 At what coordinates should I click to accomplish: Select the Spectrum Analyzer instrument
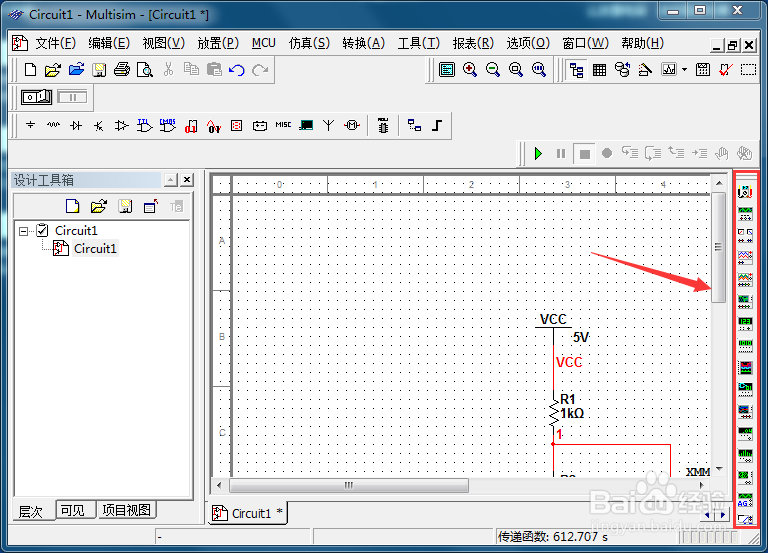click(745, 456)
